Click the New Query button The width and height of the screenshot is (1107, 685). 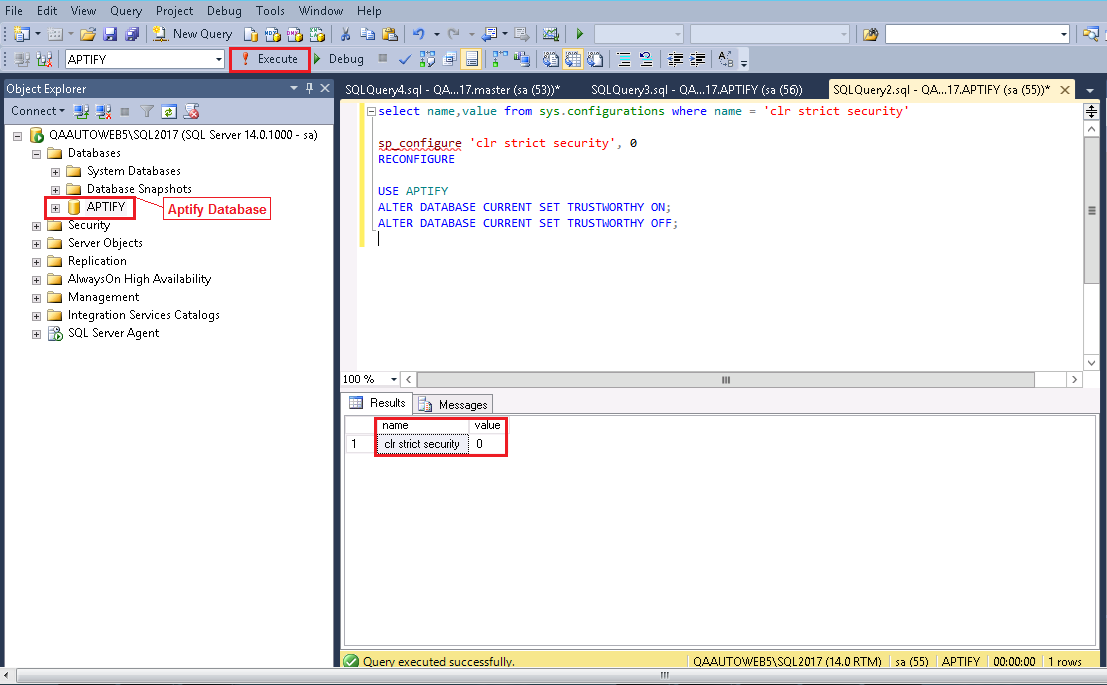click(x=193, y=34)
